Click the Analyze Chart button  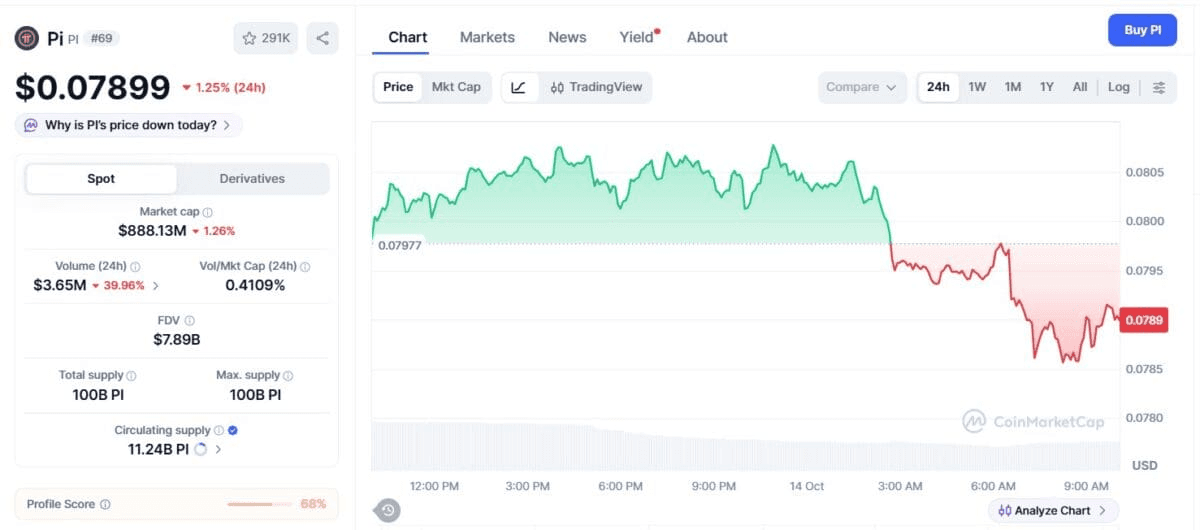click(x=1054, y=510)
